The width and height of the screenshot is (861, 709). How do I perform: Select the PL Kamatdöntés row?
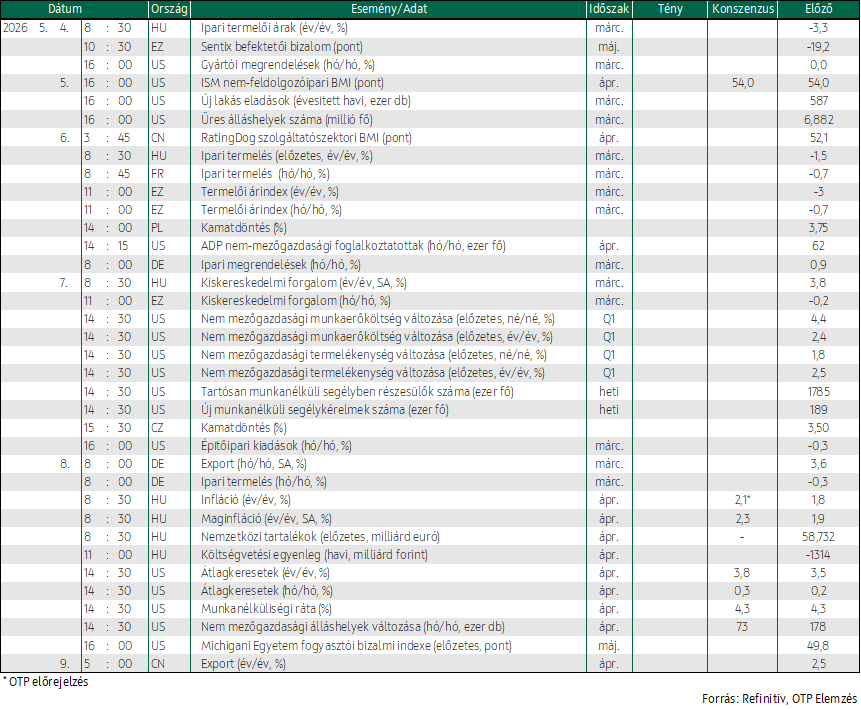430,228
